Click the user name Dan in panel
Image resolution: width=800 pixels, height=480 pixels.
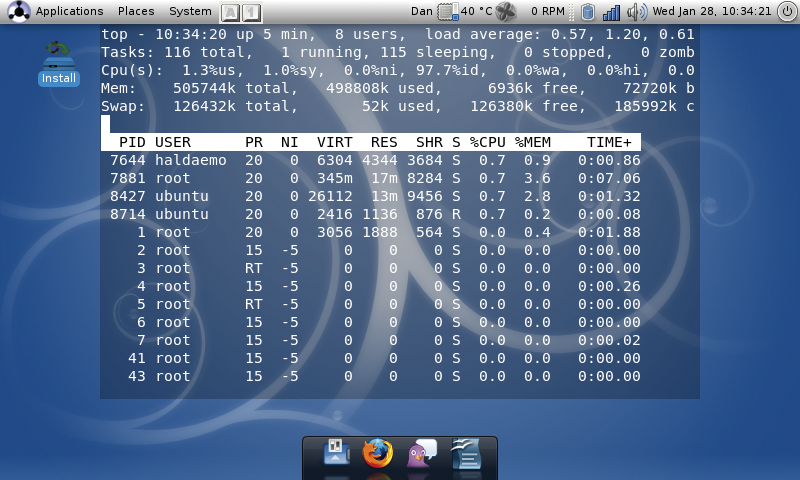point(421,11)
